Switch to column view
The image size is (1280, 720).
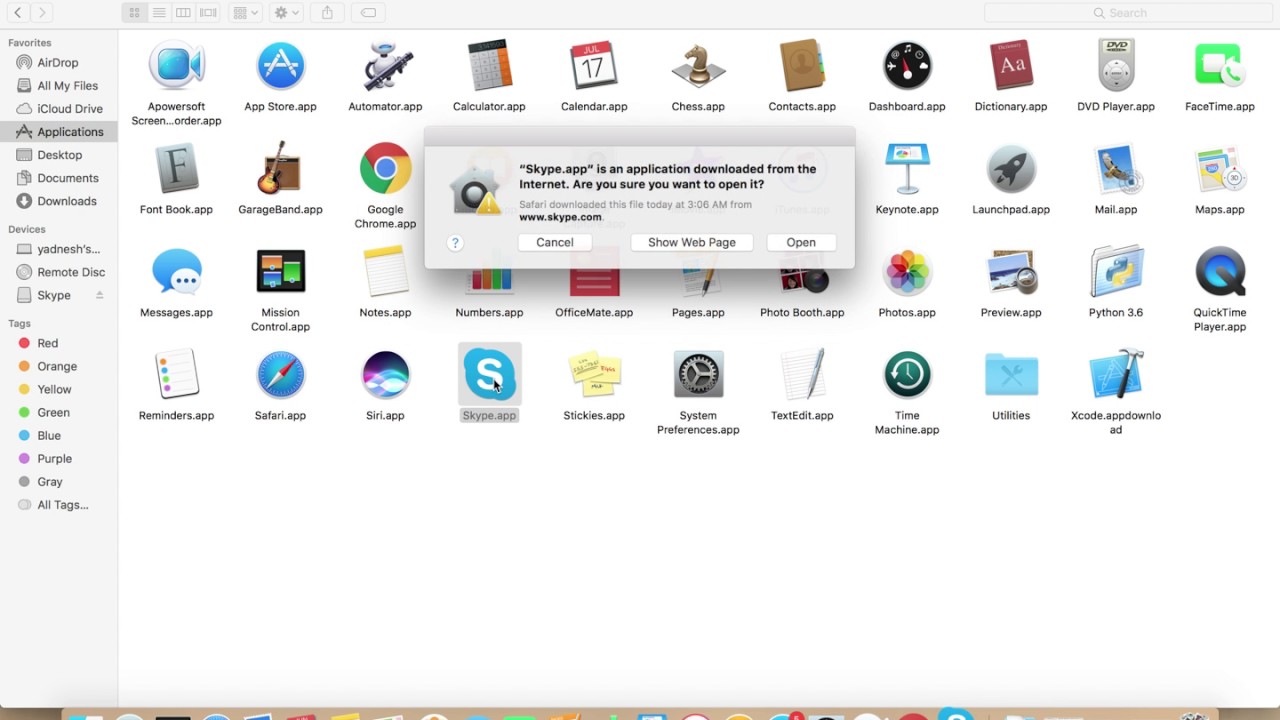183,12
